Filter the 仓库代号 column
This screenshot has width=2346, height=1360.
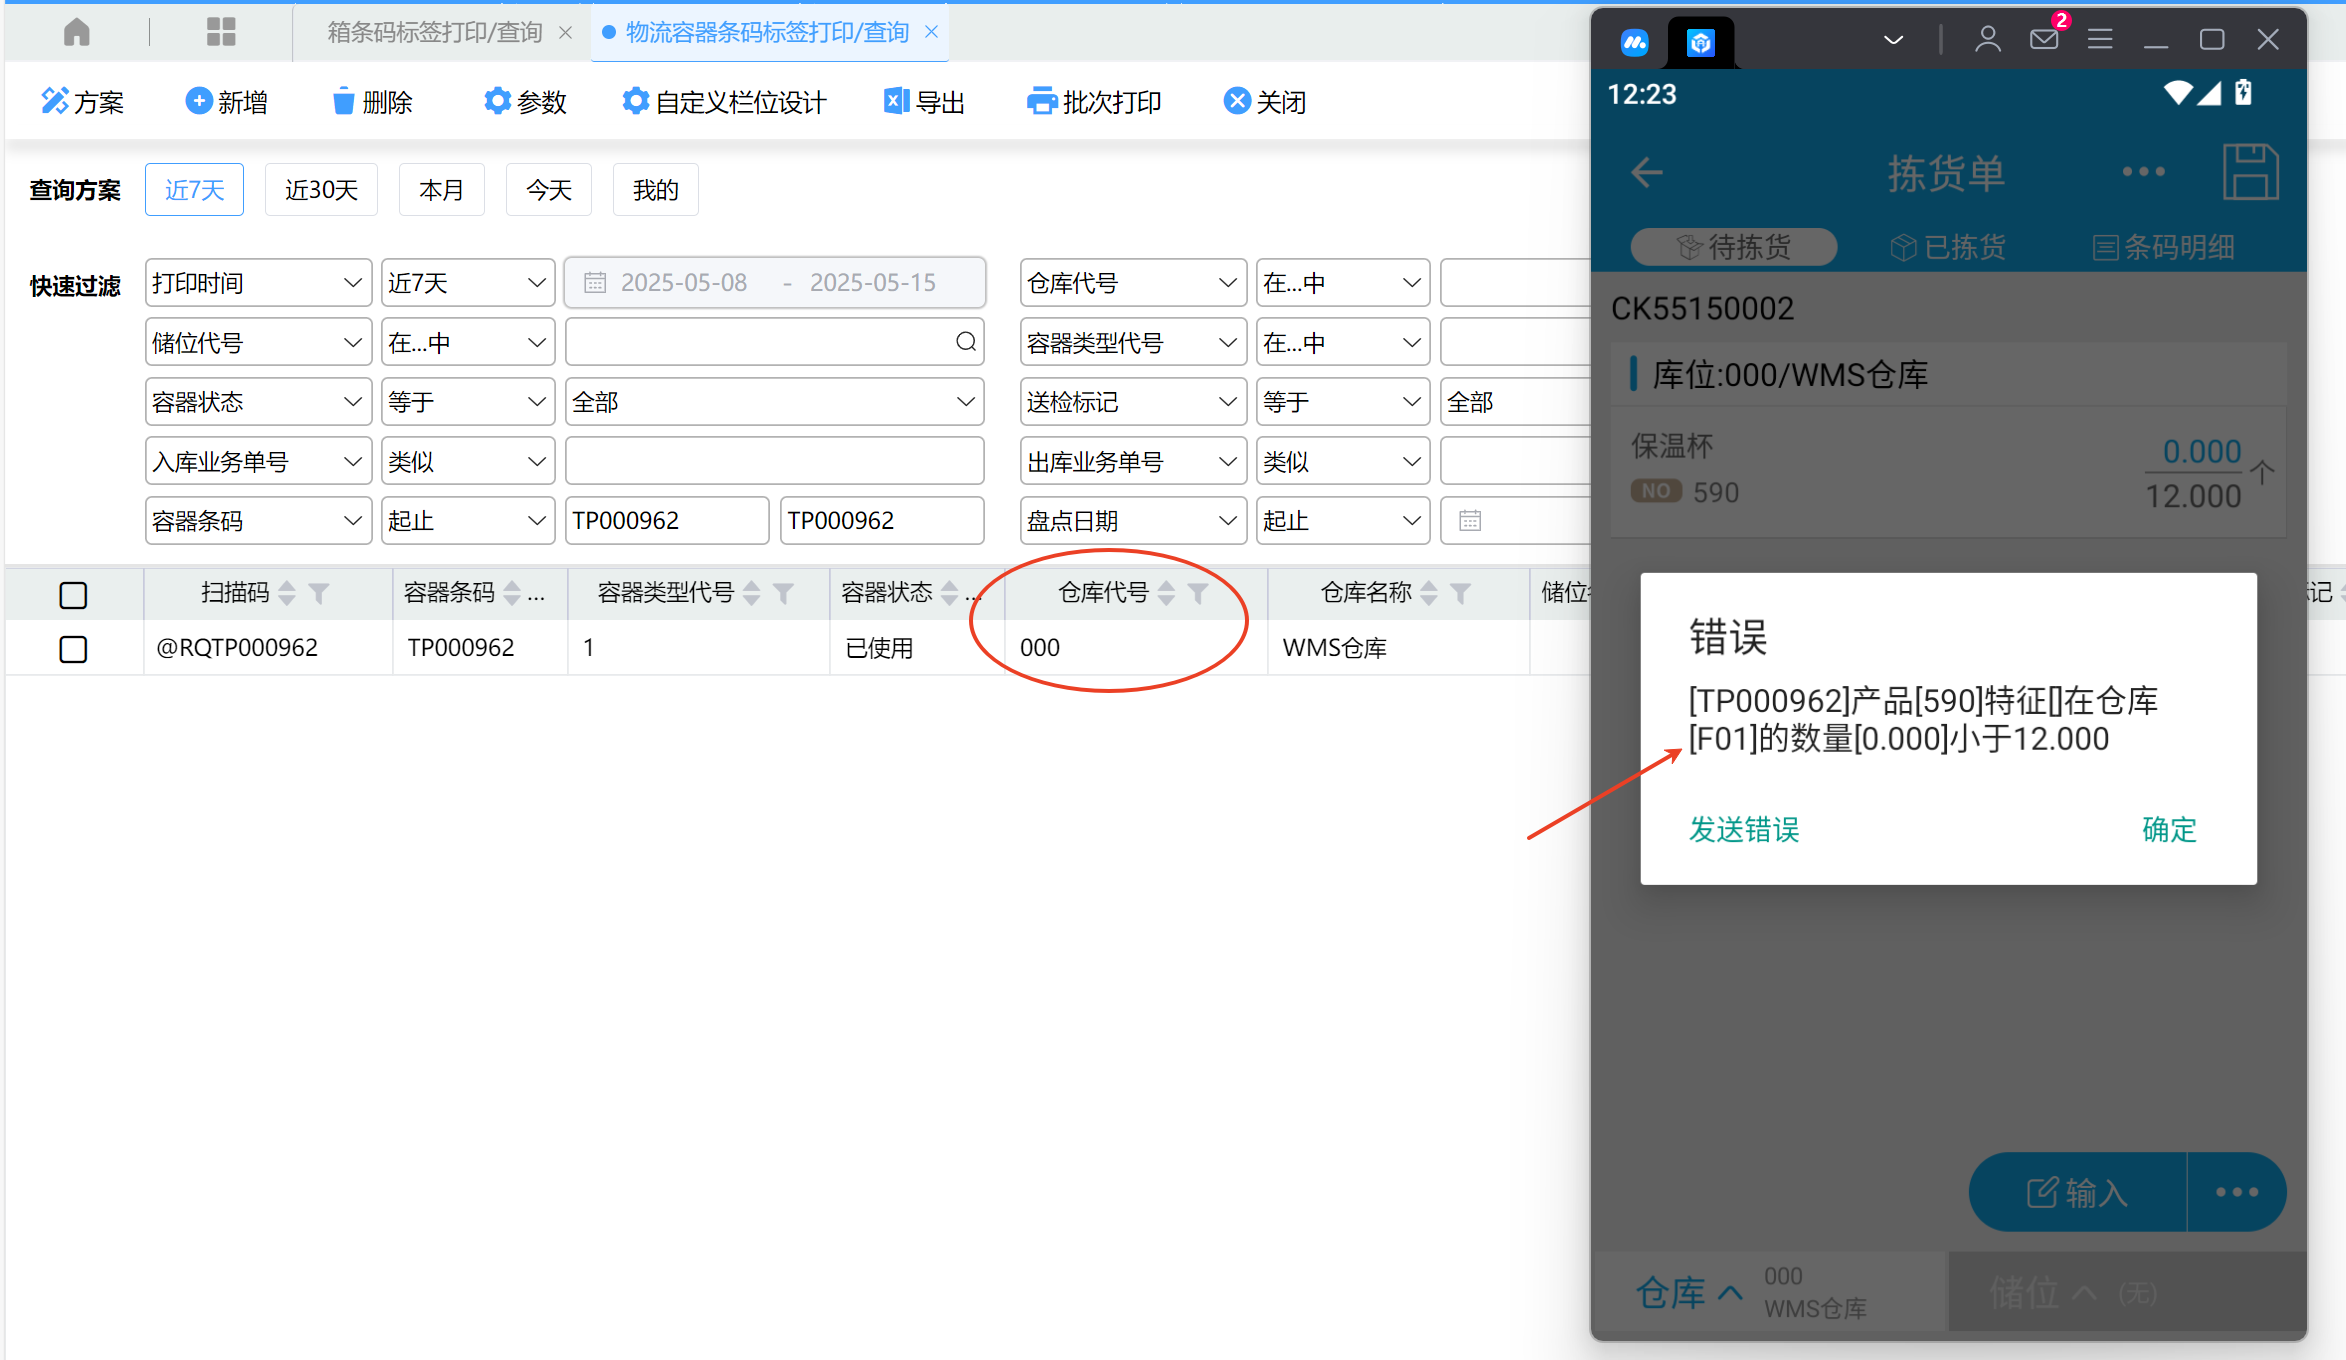point(1197,594)
